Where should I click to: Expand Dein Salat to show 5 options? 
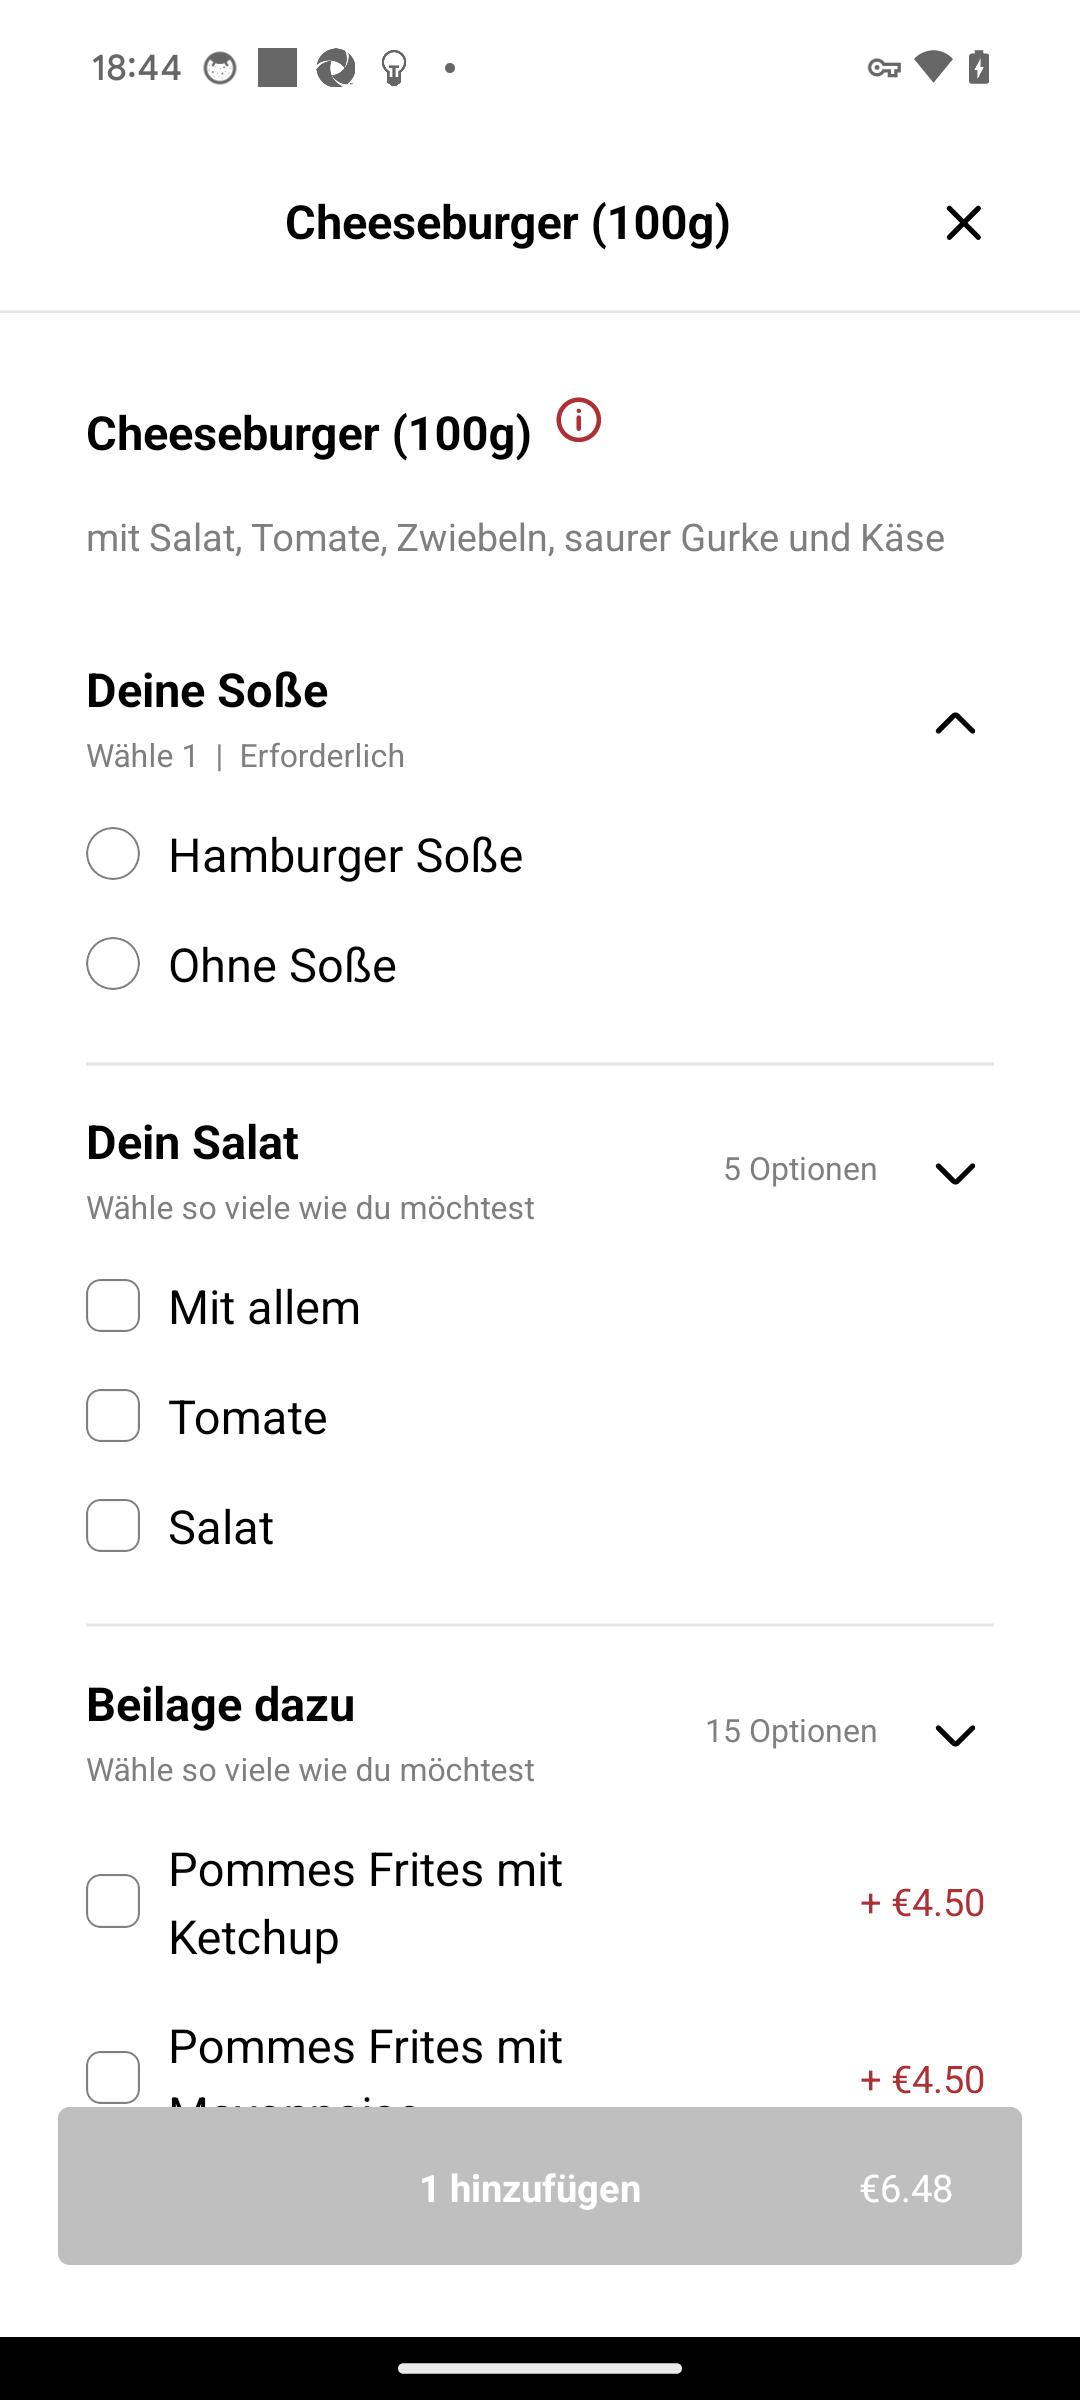coord(955,1173)
